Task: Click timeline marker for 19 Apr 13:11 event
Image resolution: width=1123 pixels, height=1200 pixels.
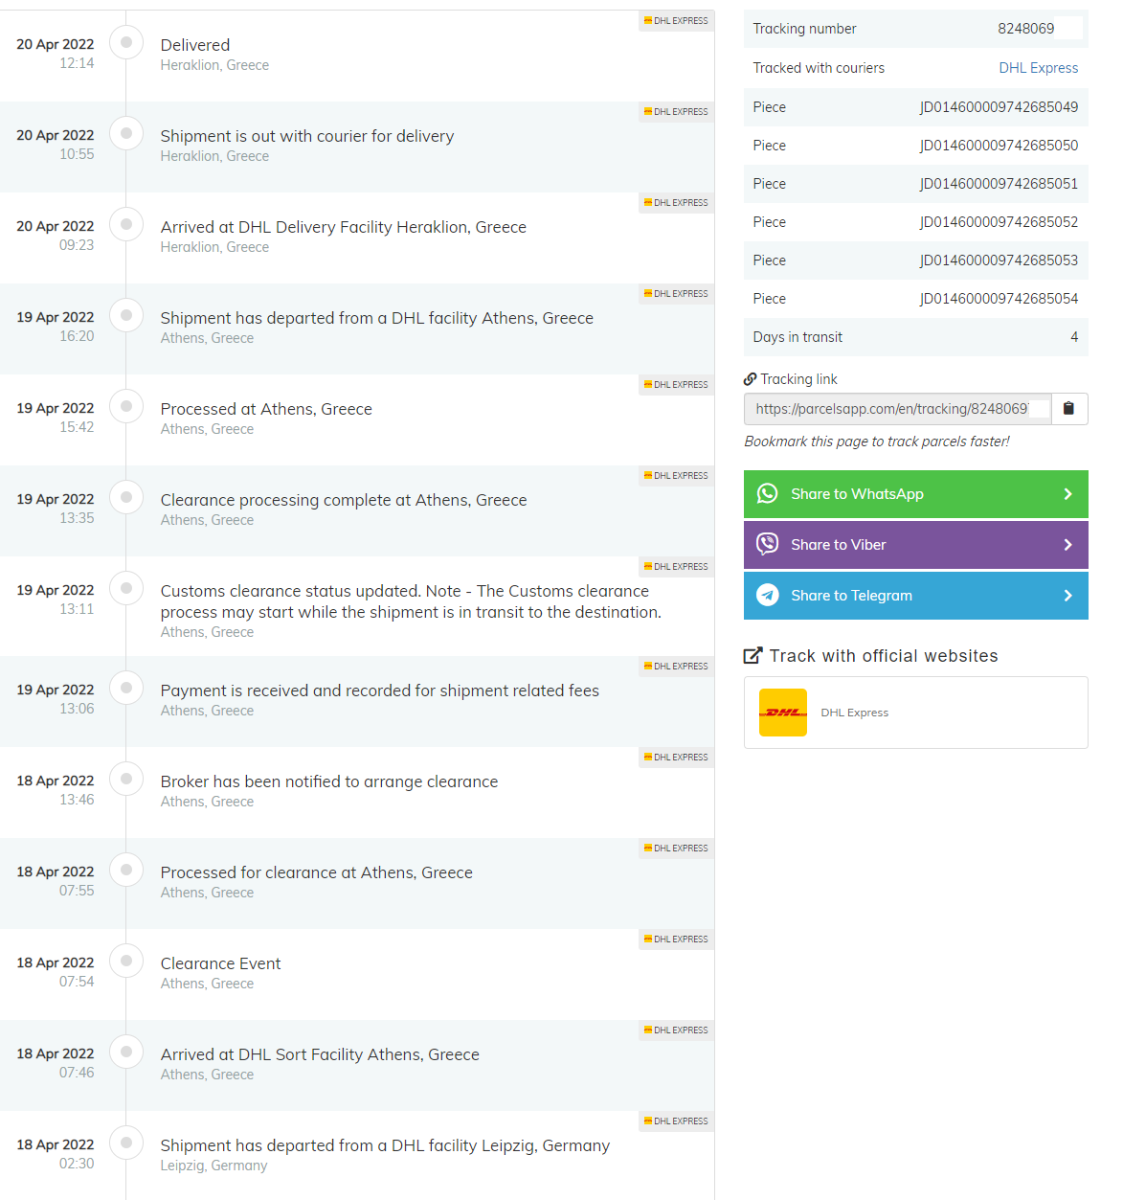Action: tap(126, 588)
